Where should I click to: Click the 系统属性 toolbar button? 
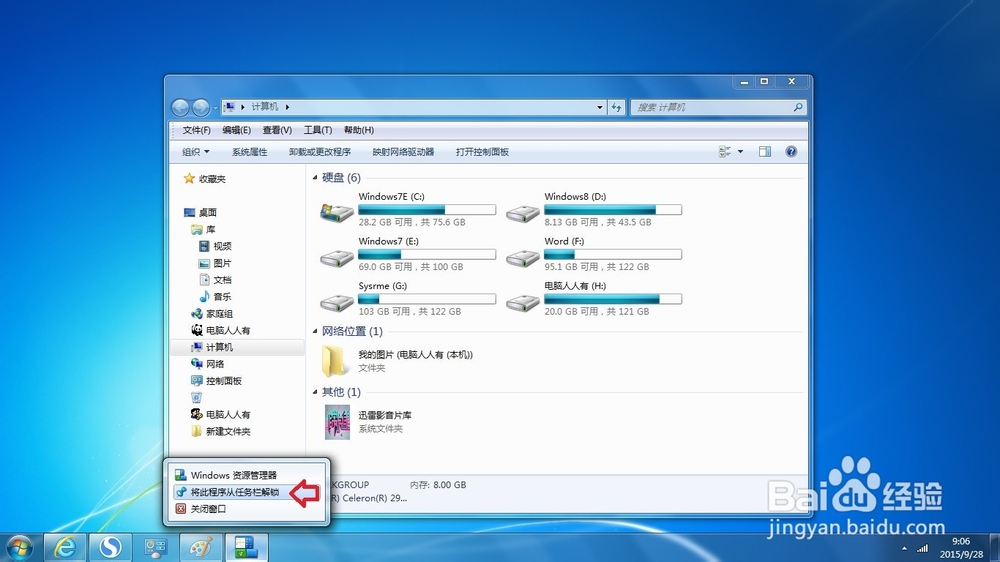point(249,152)
